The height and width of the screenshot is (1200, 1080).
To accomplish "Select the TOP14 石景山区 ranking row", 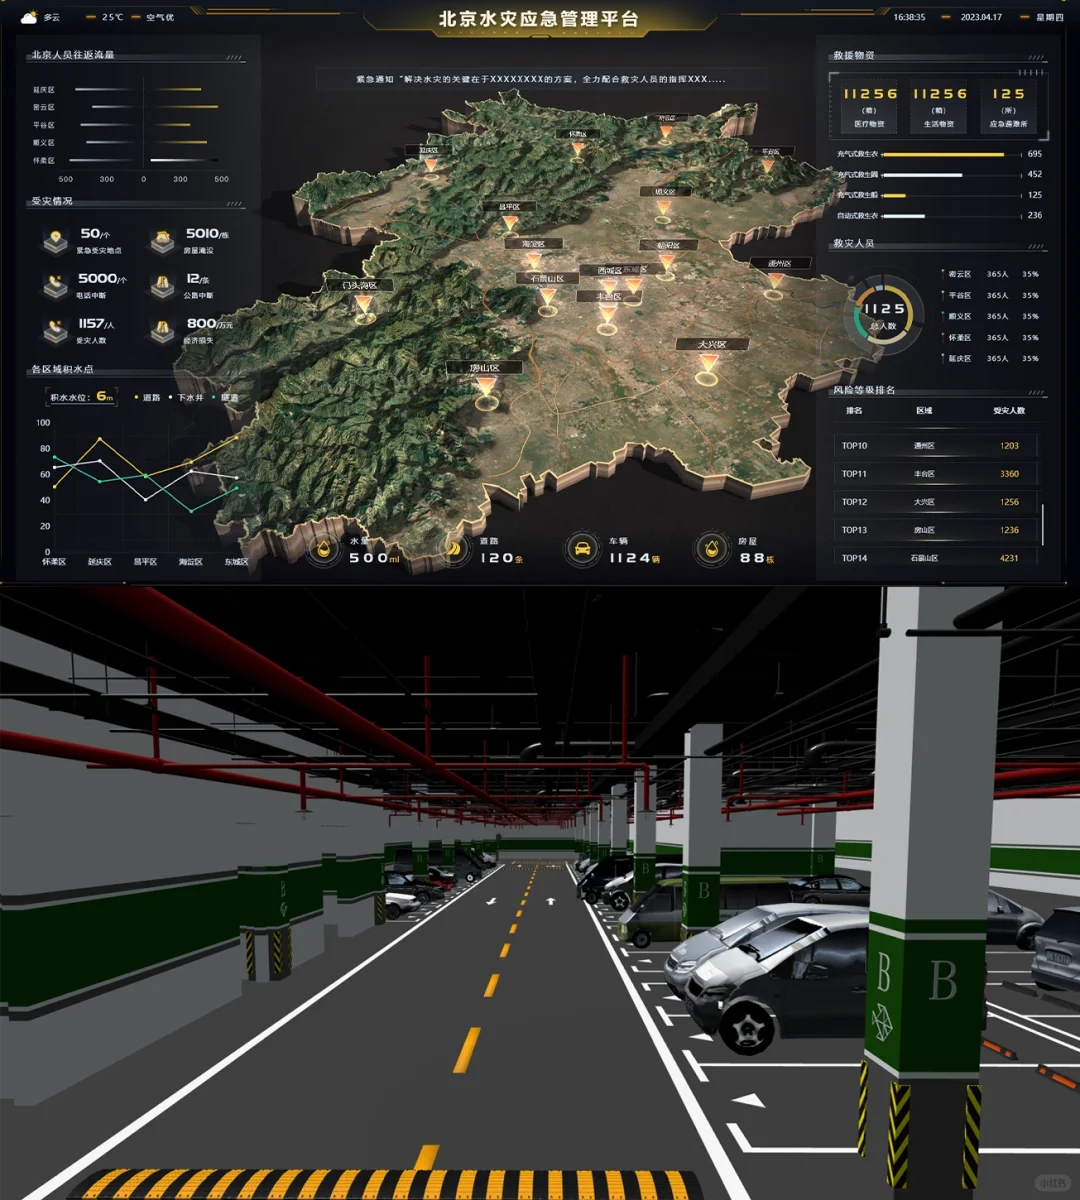I will [x=935, y=558].
